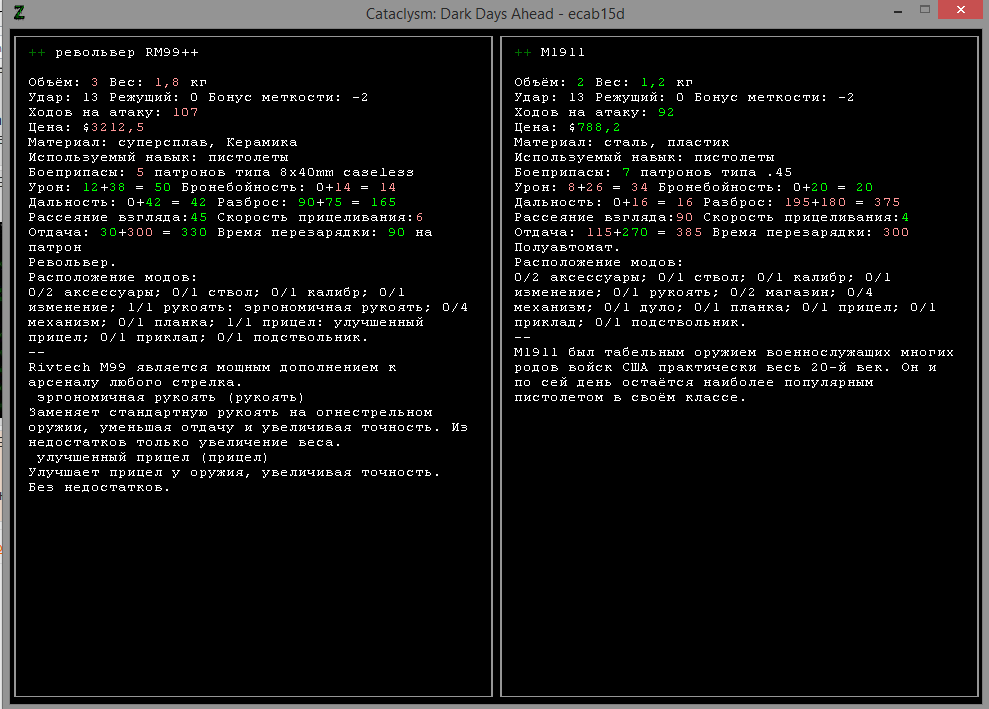Screen dimensions: 989x709
Task: Click RM99 dispersion total 165
Action: pos(383,202)
